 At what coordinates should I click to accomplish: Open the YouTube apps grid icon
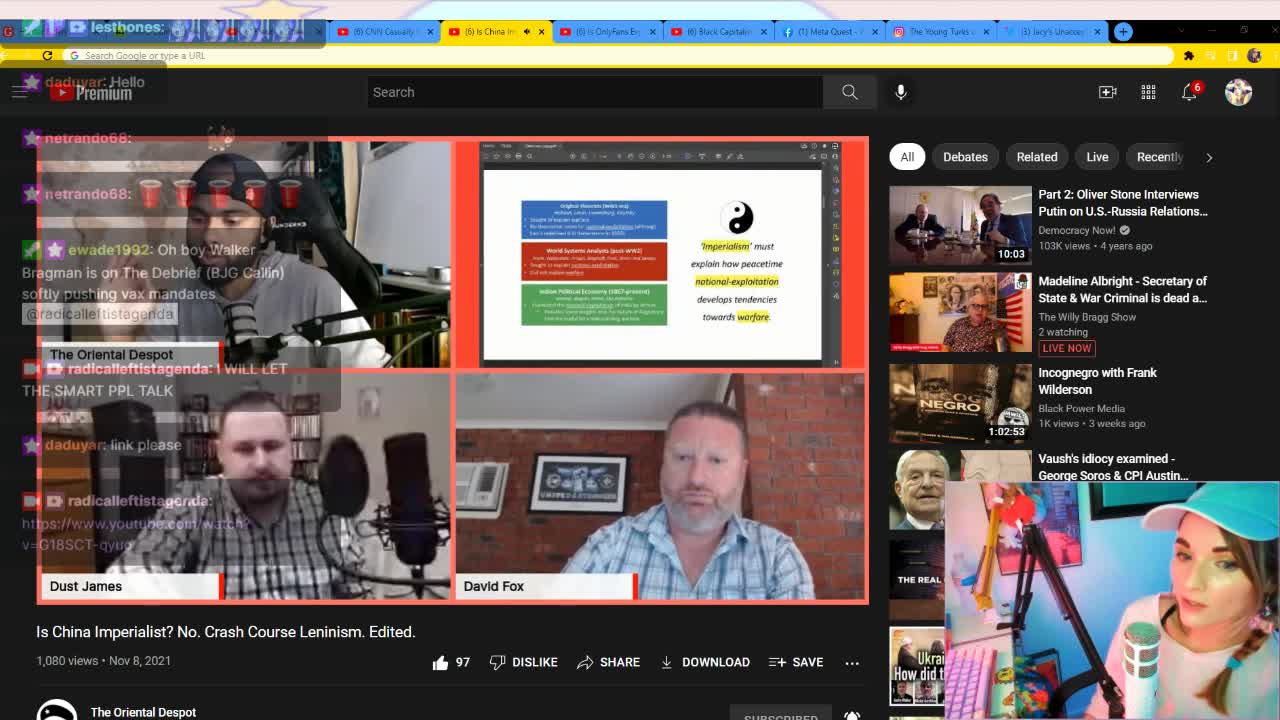[1148, 92]
